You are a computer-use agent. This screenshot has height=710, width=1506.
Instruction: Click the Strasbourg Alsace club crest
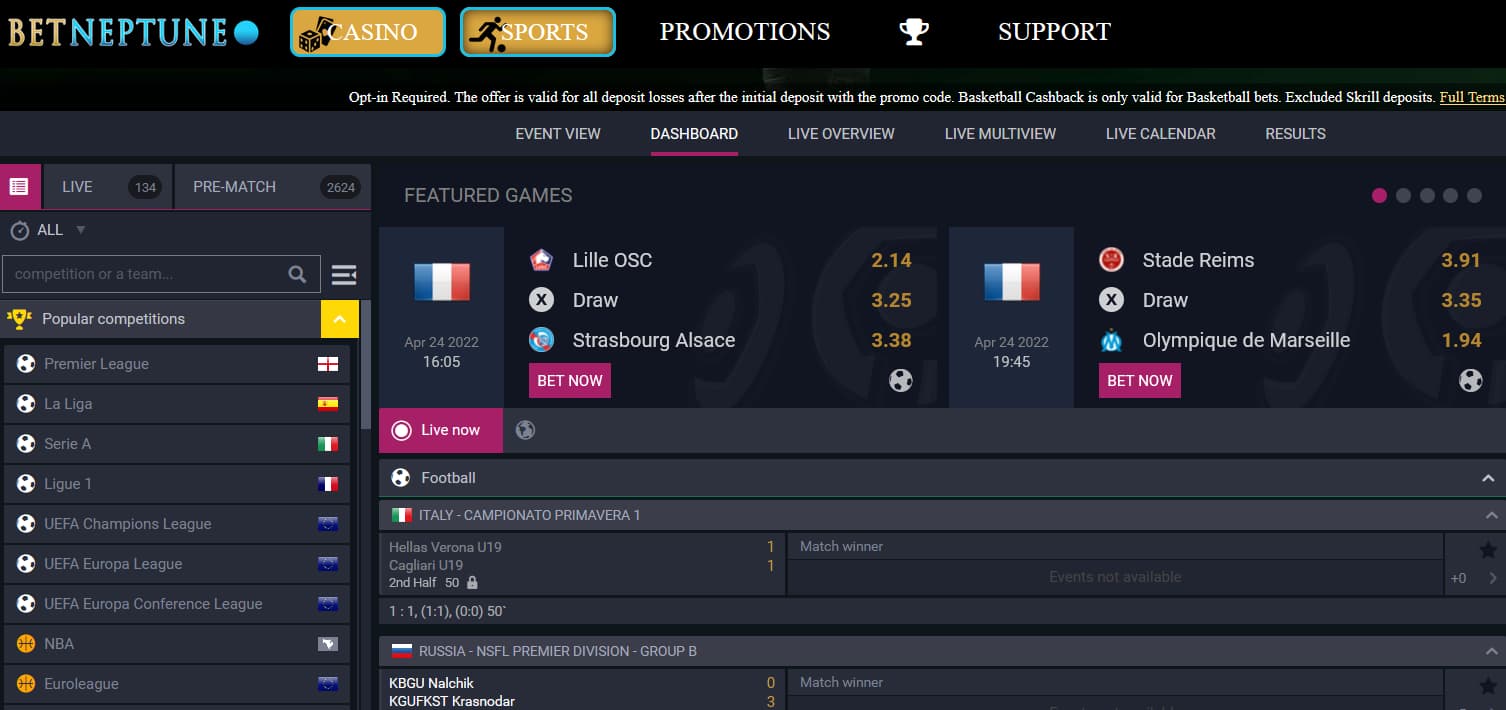tap(541, 340)
